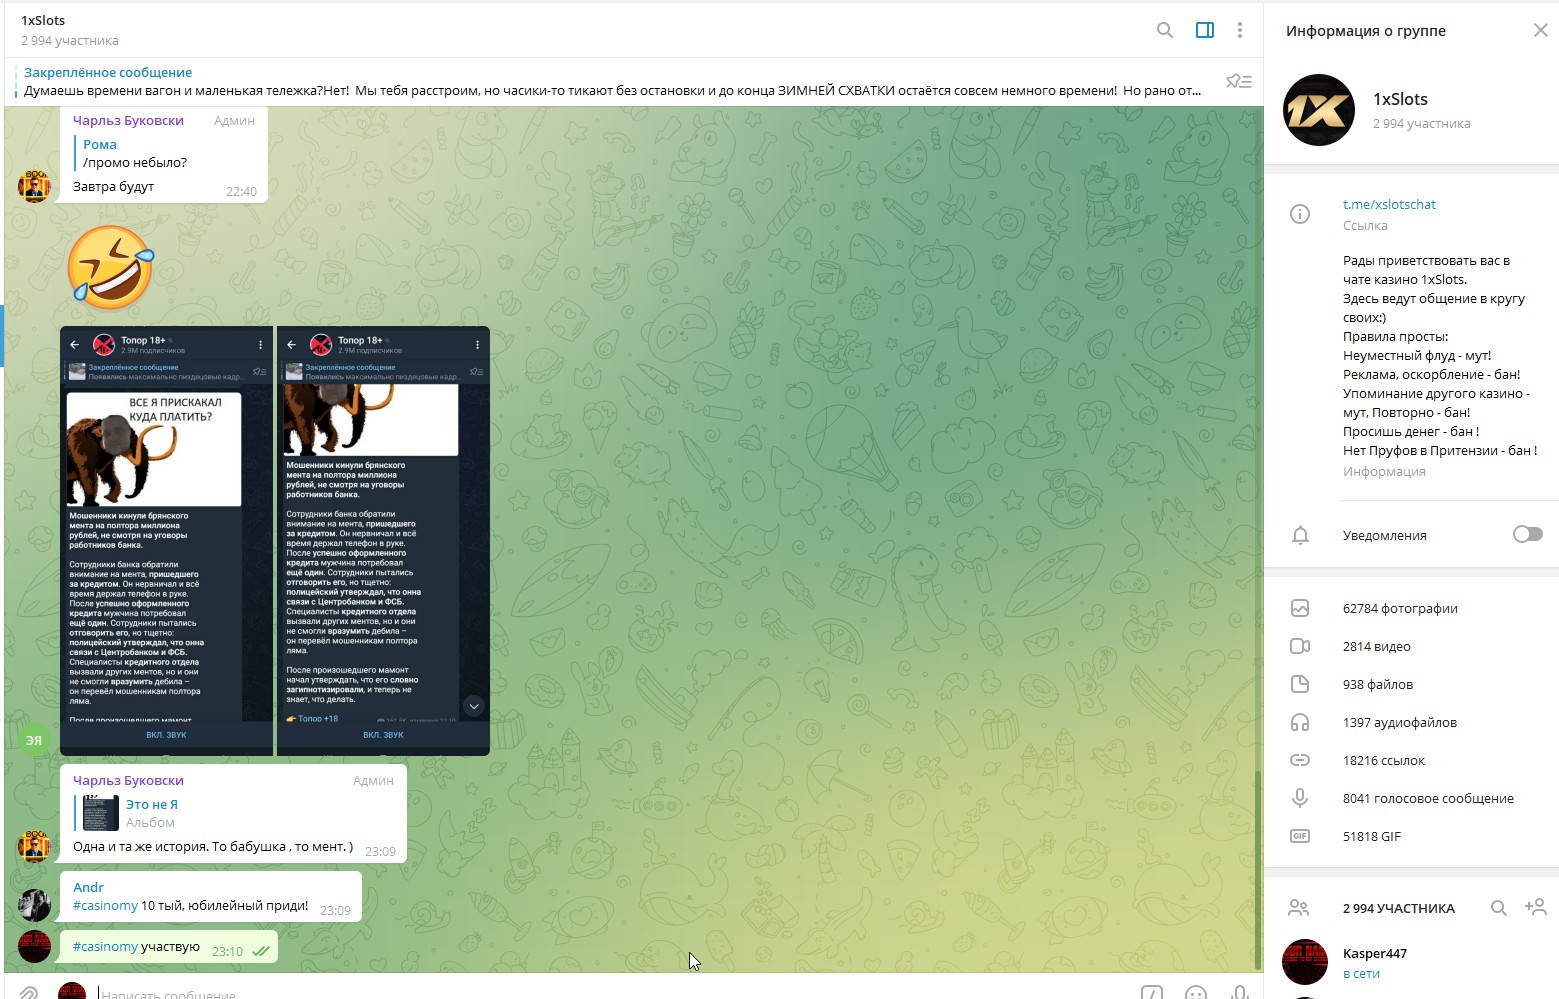This screenshot has height=999, width=1559.
Task: Open the emoji picker icon
Action: (x=1195, y=993)
